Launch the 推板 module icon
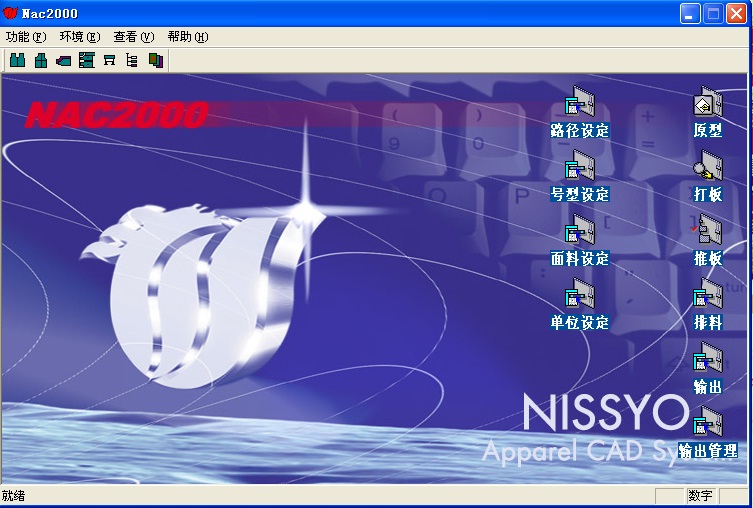 tap(707, 230)
